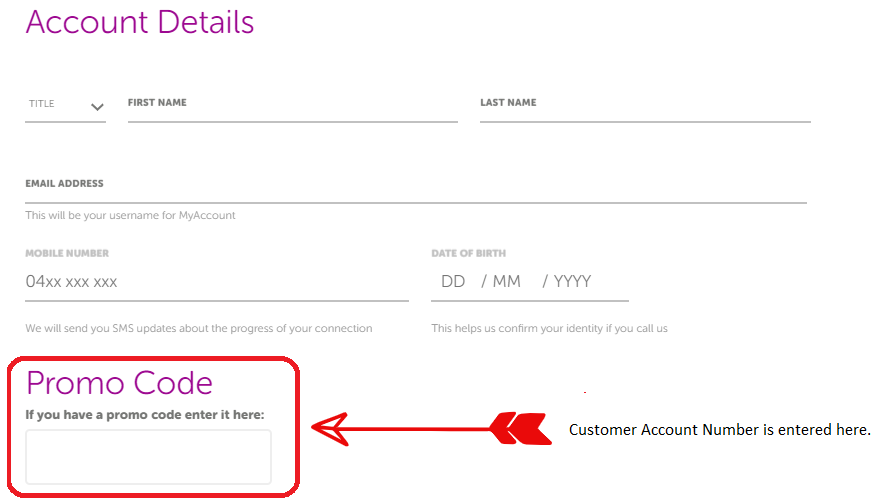Viewport: 882px width, 503px height.
Task: Focus the promo code text box
Action: click(x=148, y=457)
